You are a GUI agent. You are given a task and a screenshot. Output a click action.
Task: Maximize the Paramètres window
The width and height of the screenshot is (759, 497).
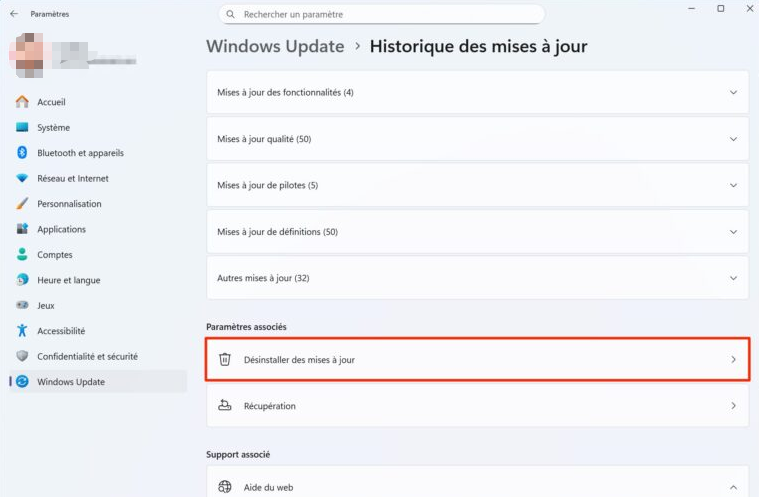pos(721,9)
